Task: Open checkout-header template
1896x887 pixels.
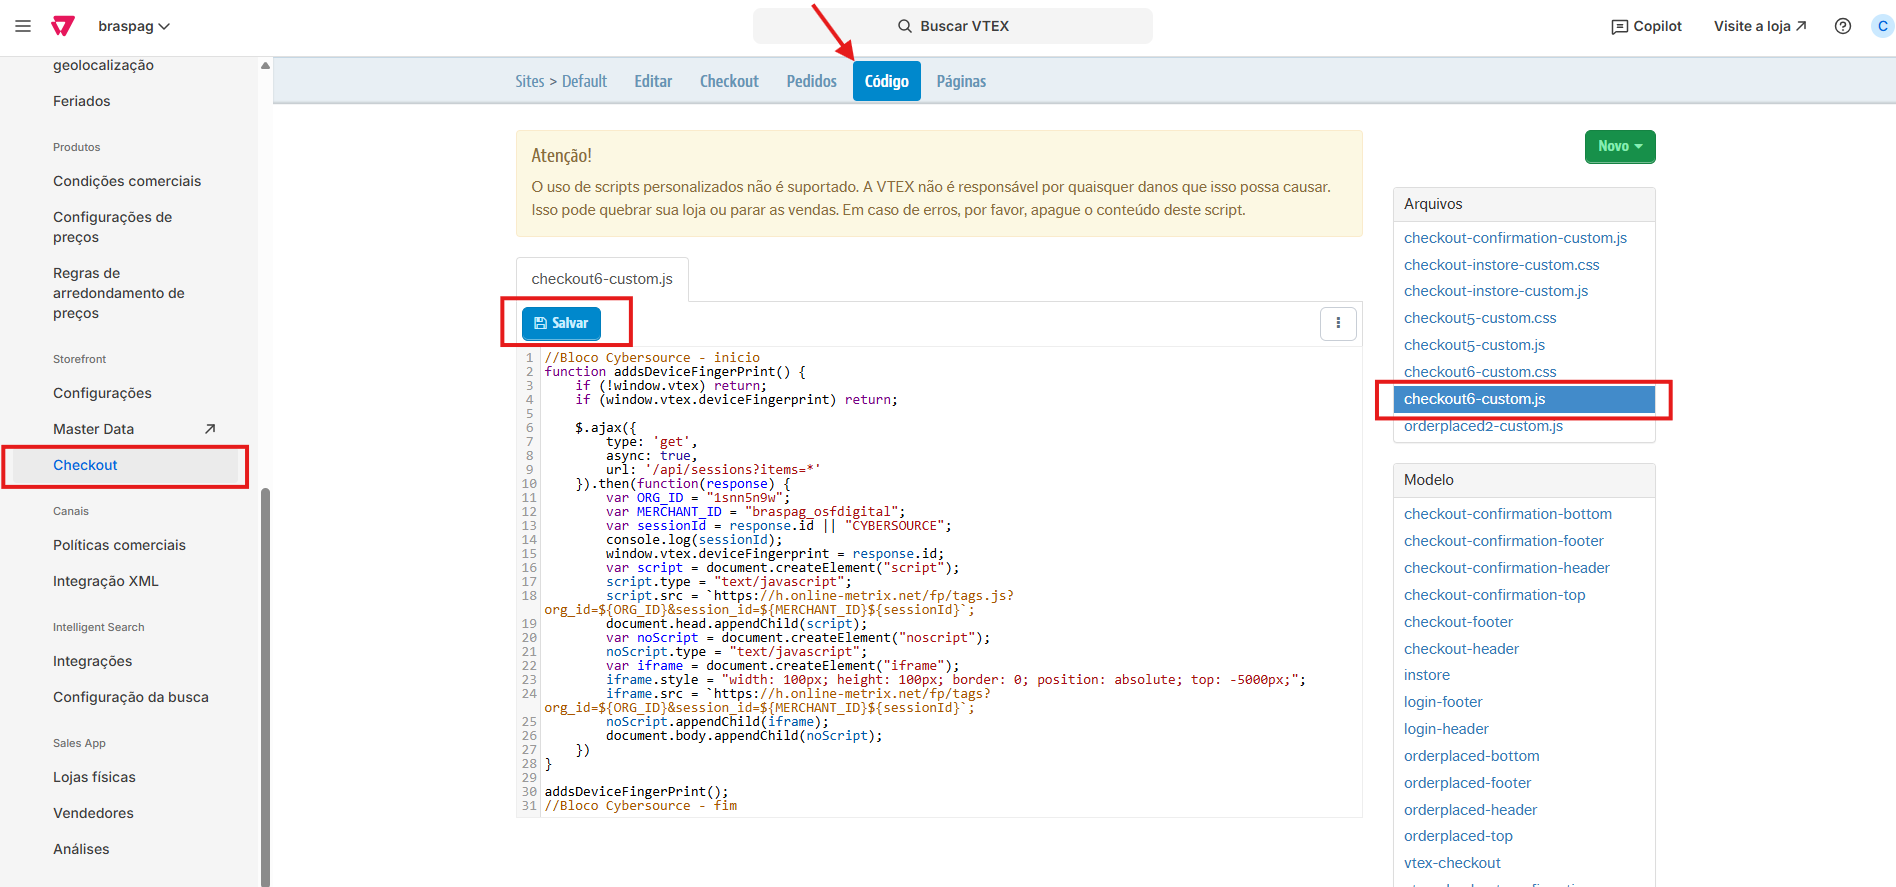Action: click(x=1461, y=649)
